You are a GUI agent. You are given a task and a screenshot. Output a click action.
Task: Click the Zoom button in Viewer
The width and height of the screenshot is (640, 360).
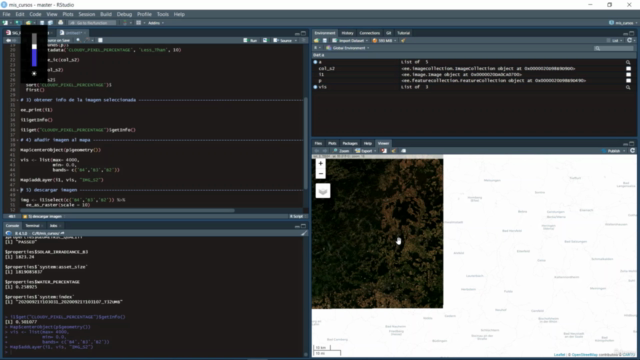click(341, 151)
